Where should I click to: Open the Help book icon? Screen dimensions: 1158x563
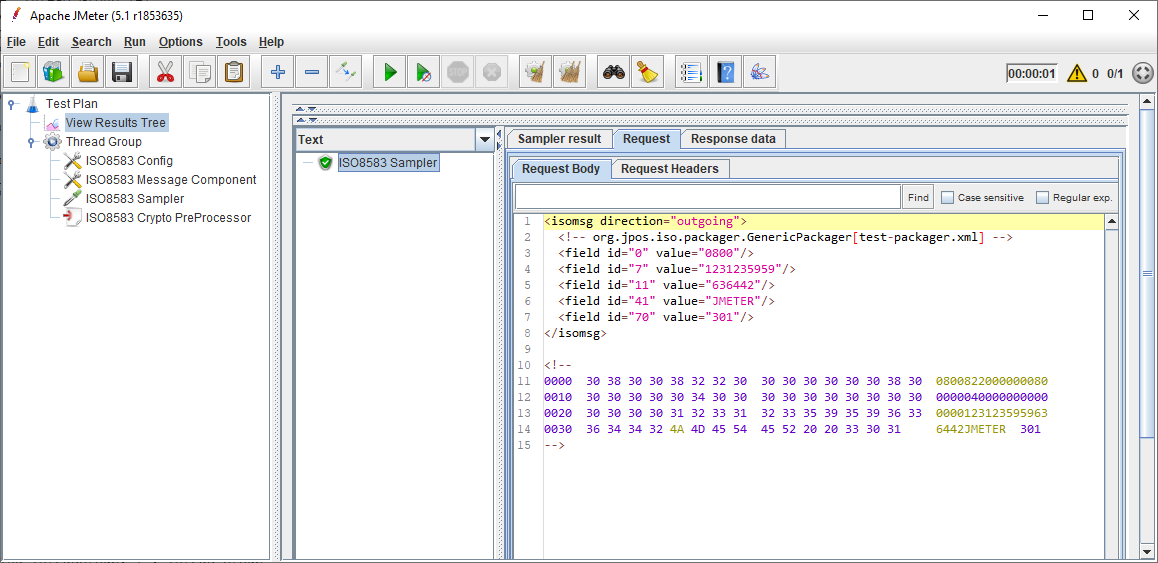725,72
